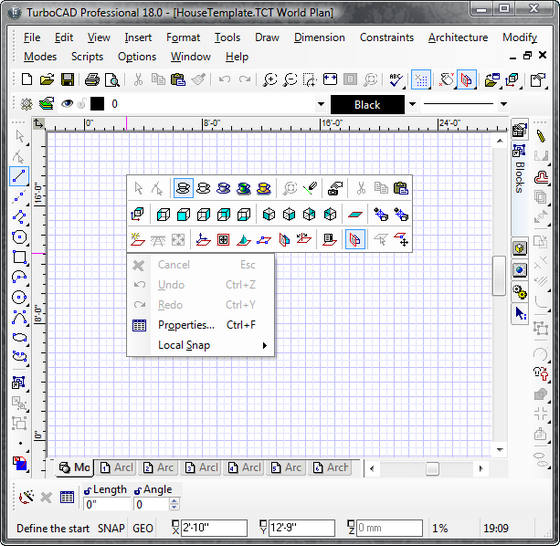Click the Paste clipboard icon in popup toolbar
This screenshot has height=546, width=560.
point(401,188)
